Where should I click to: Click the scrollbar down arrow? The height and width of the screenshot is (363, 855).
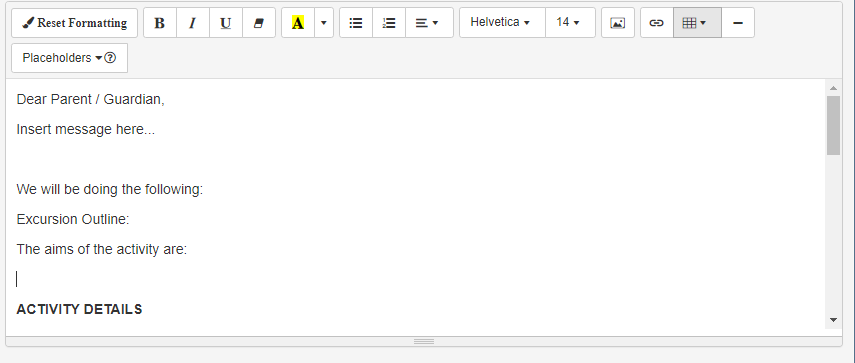[x=833, y=320]
